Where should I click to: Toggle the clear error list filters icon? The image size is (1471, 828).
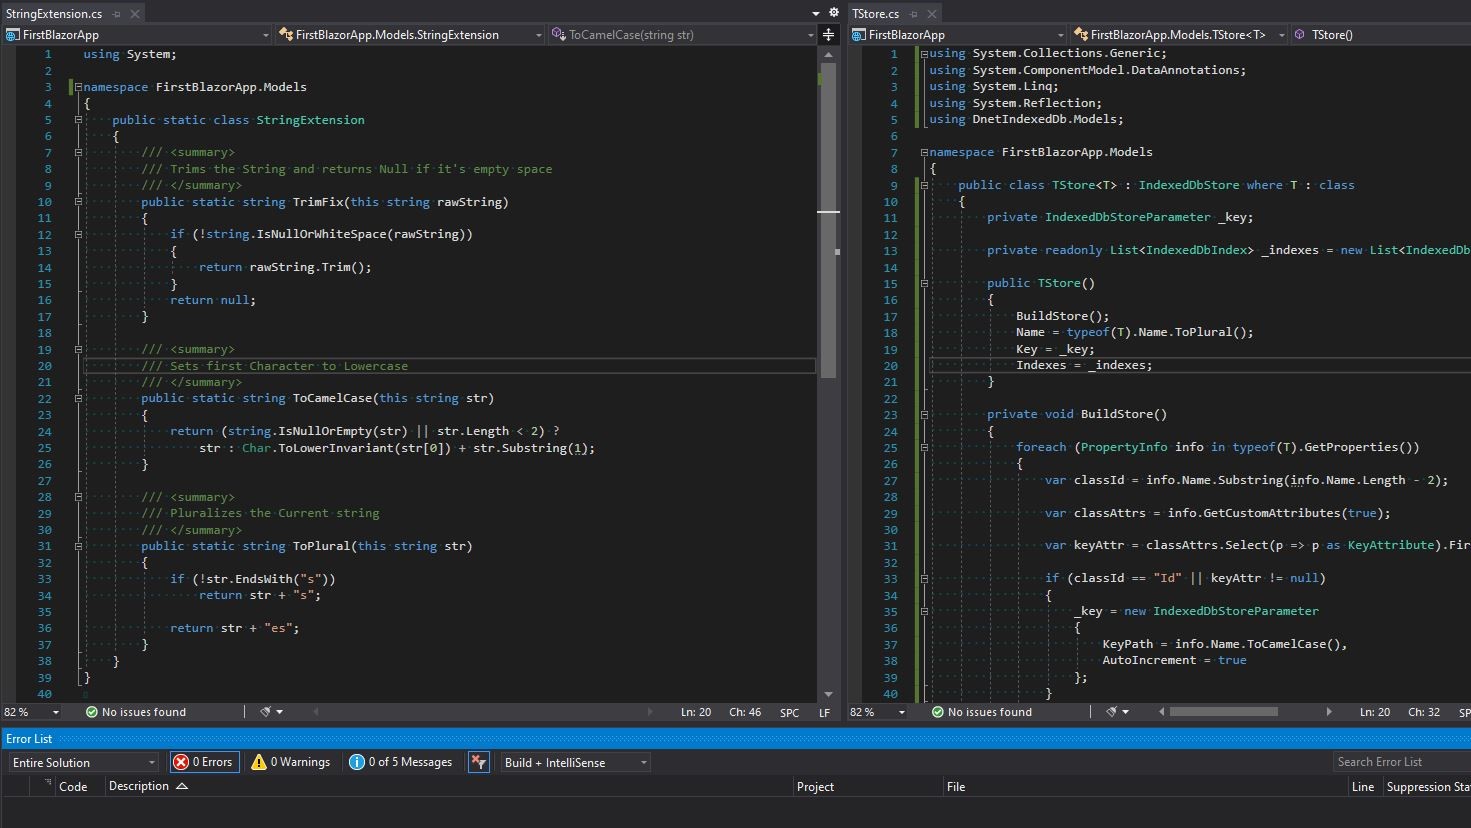point(479,762)
